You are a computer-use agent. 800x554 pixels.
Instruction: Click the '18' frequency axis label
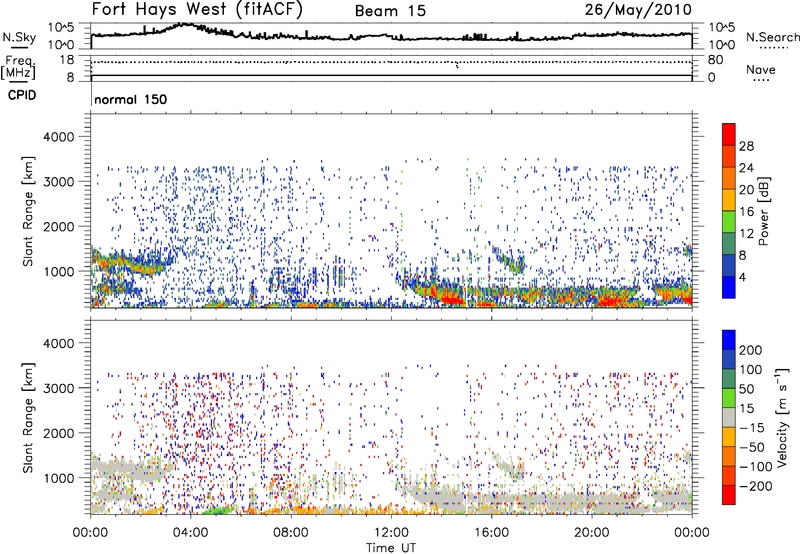coord(67,60)
